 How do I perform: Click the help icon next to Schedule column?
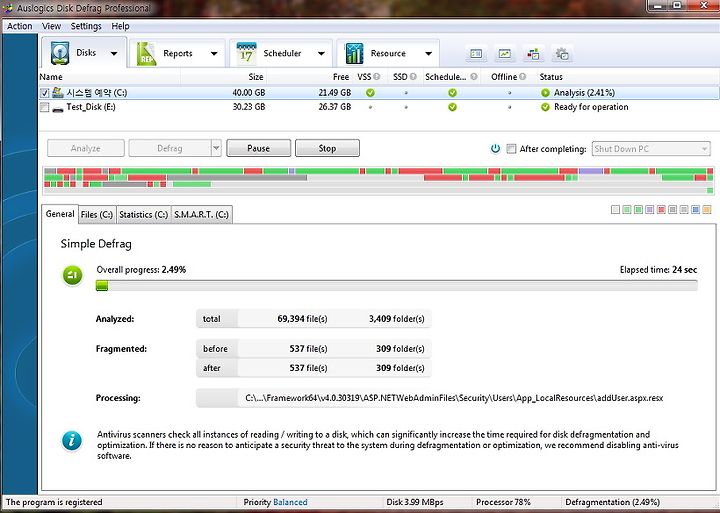474,77
